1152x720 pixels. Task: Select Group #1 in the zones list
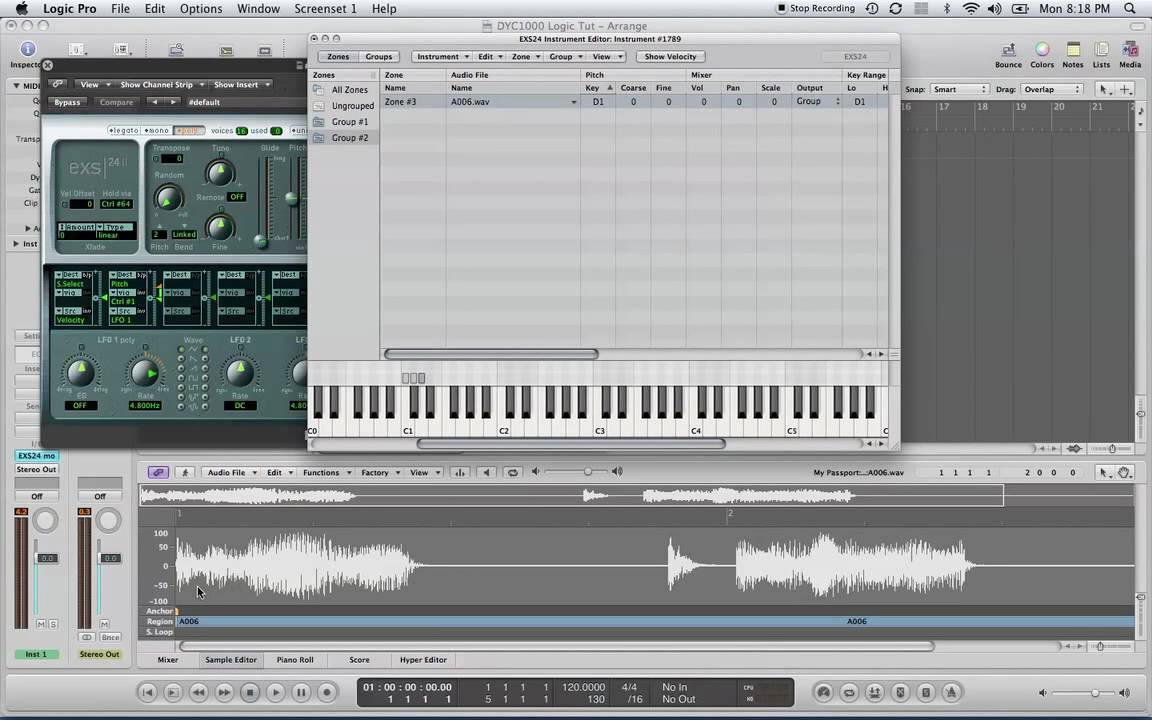(x=350, y=122)
